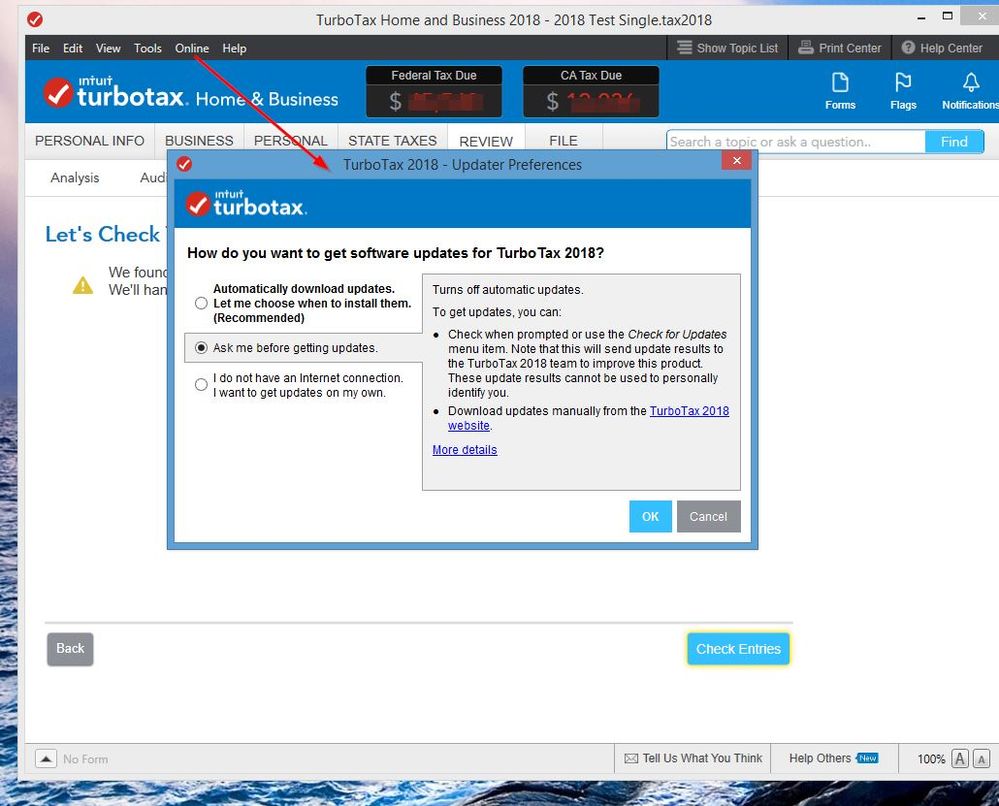Viewport: 999px width, 806px height.
Task: Close the Updater Preferences dialog
Action: click(x=737, y=161)
